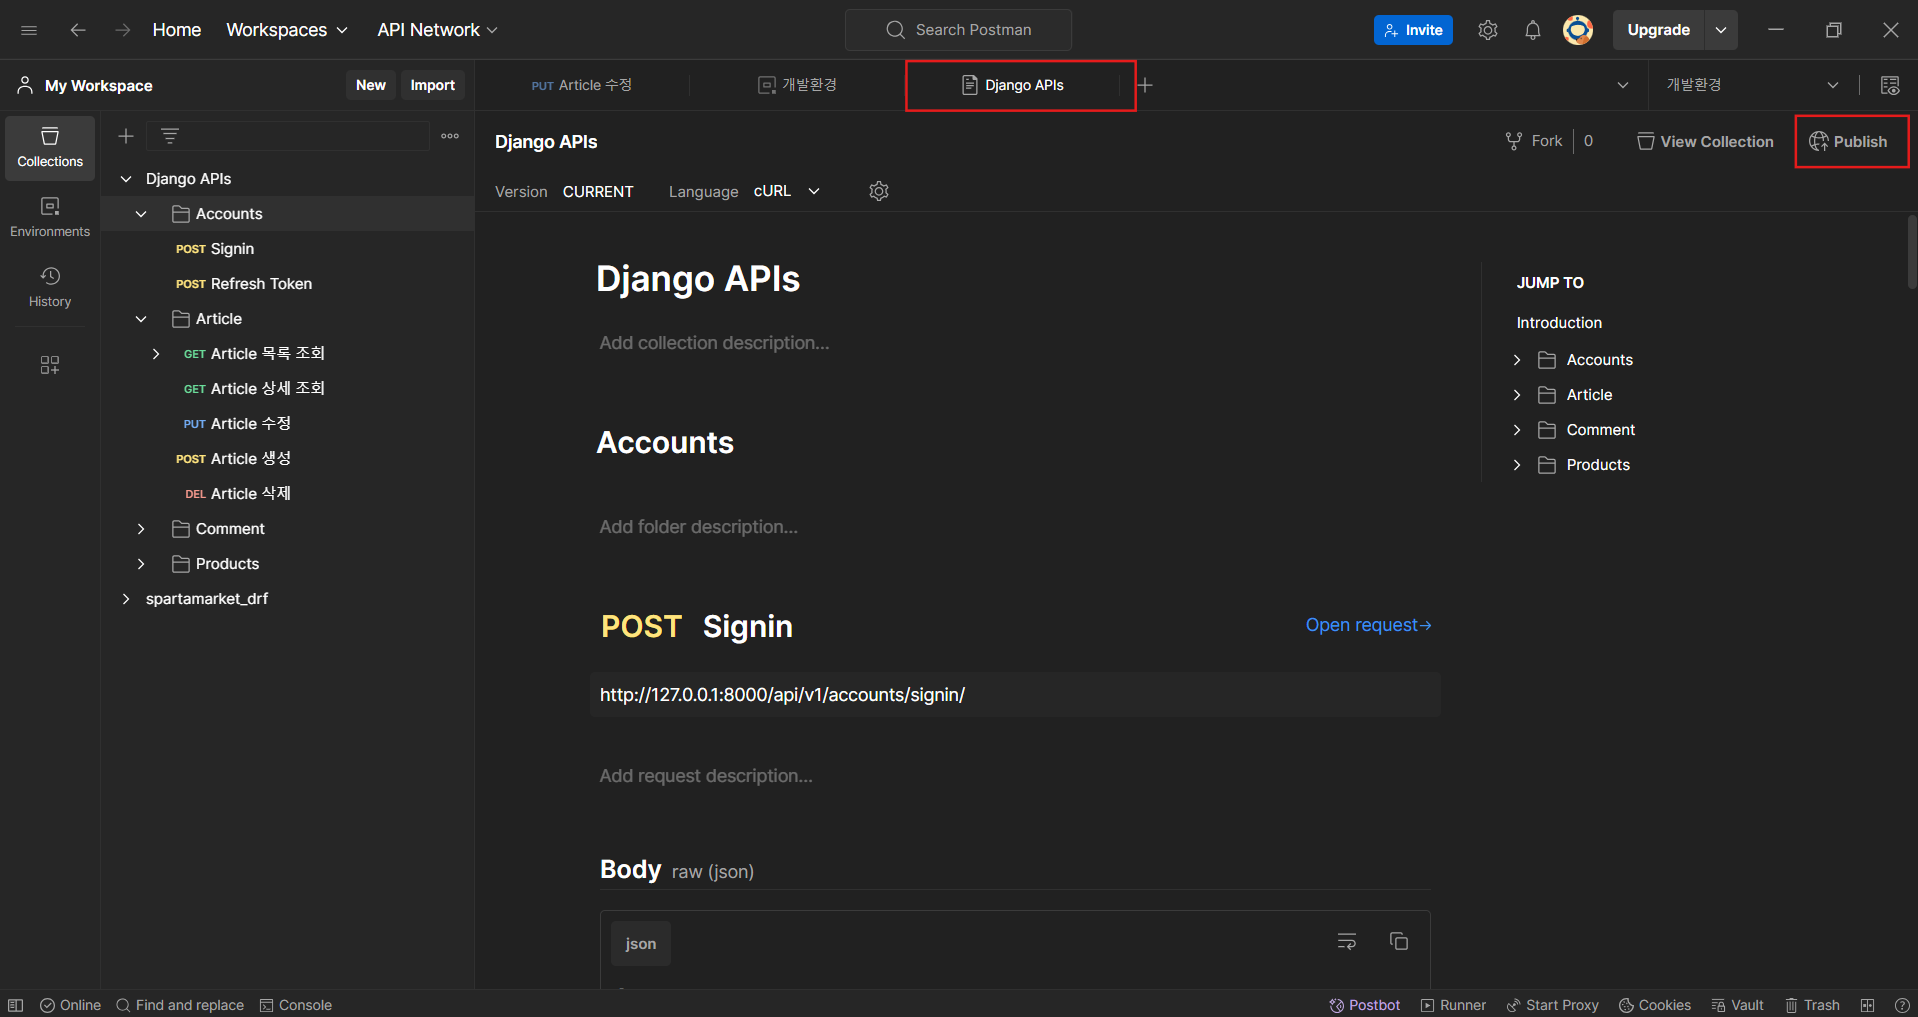Click View Collection
The height and width of the screenshot is (1017, 1918).
pyautogui.click(x=1705, y=142)
